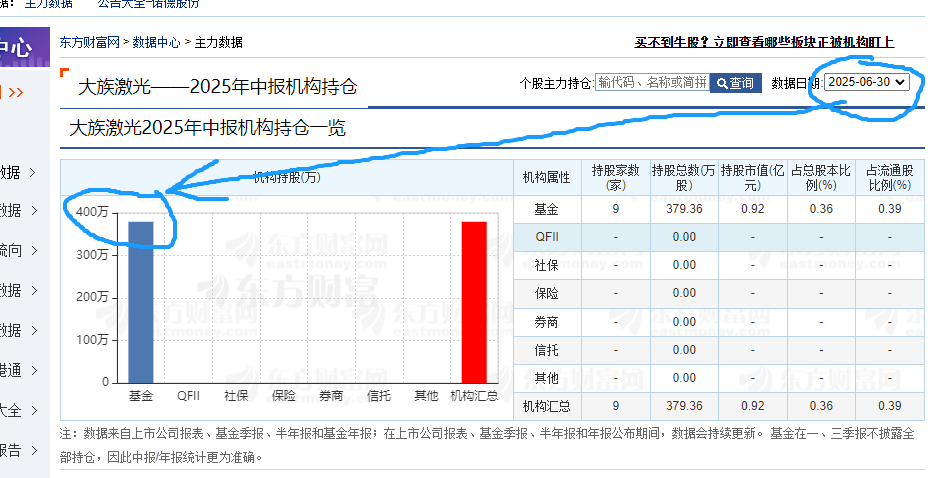Click 0.92 value in the 基金 row
The image size is (938, 478).
pos(753,209)
